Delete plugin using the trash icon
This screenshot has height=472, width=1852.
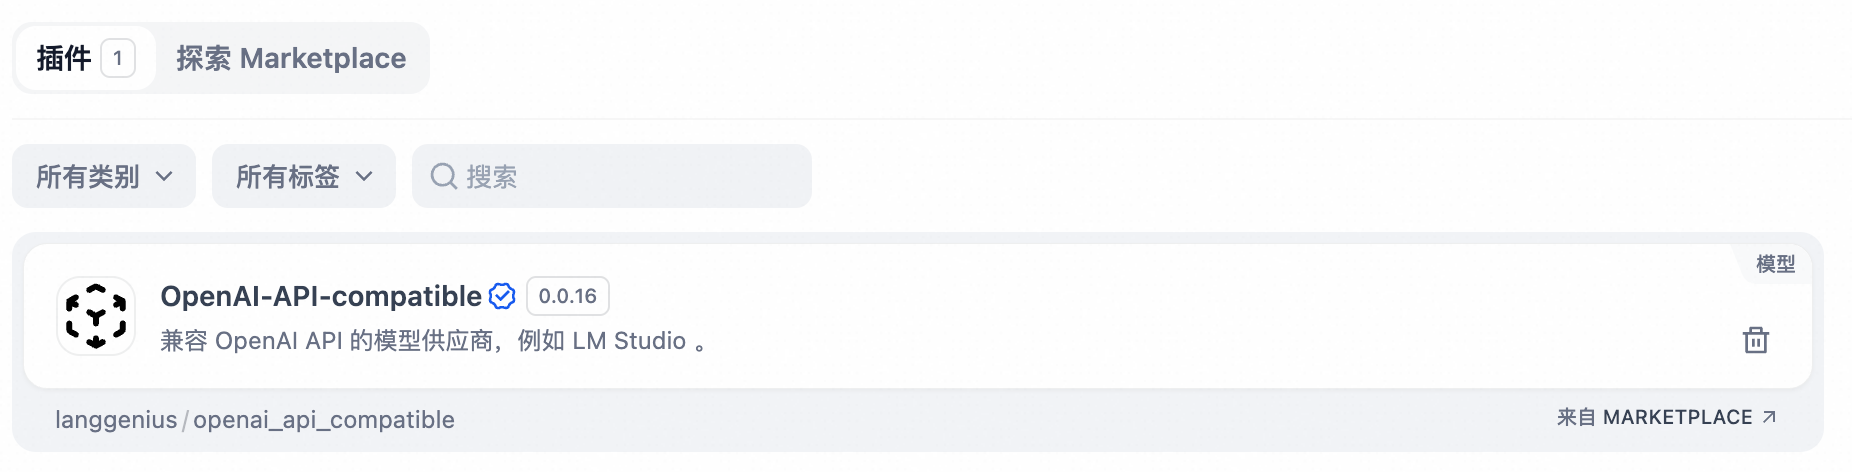(x=1755, y=340)
